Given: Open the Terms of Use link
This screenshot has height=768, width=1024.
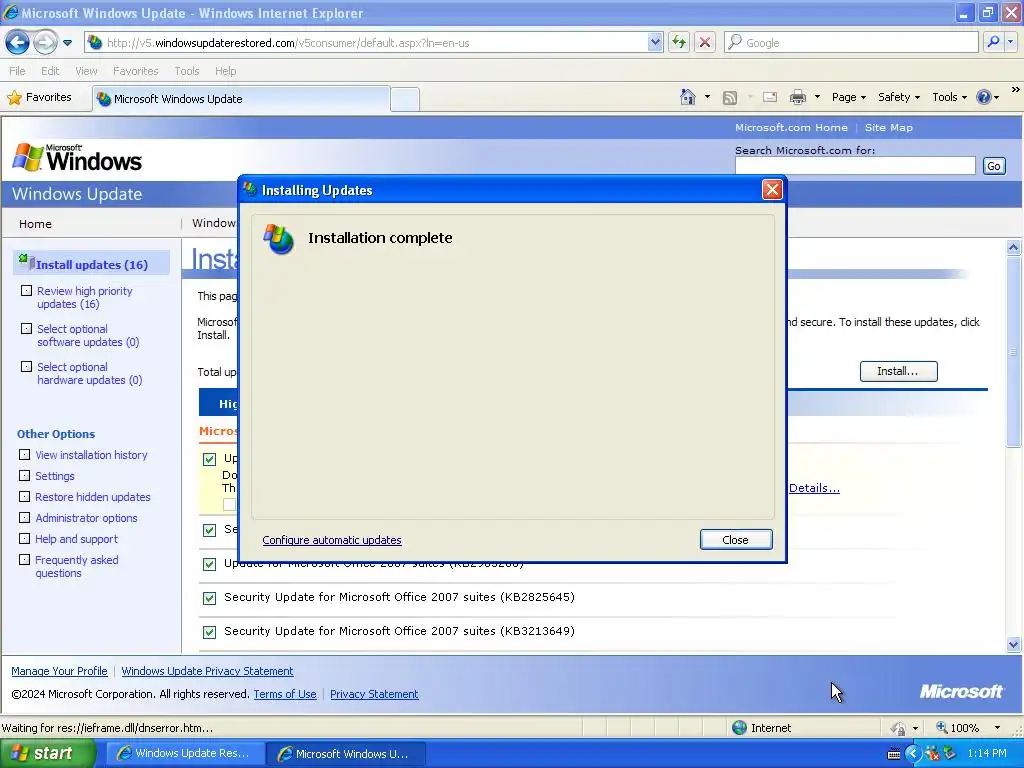Looking at the screenshot, I should pos(285,694).
